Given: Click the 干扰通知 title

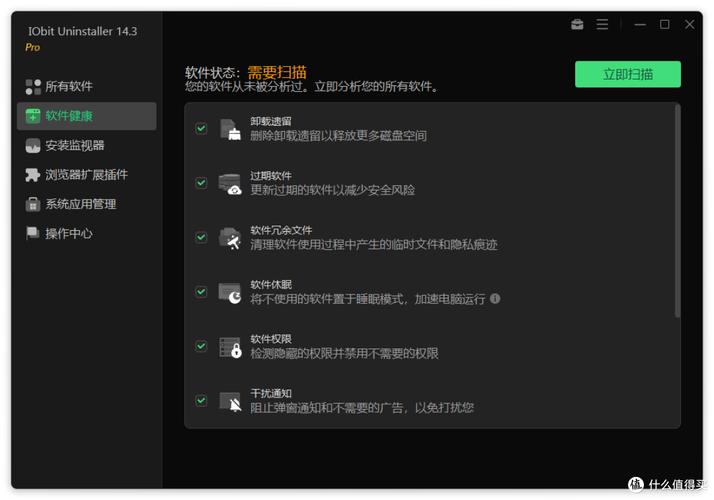Looking at the screenshot, I should pos(270,393).
